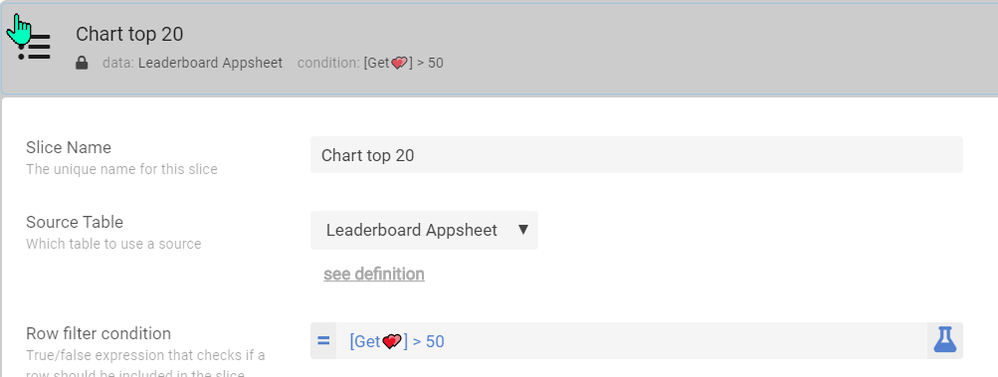The width and height of the screenshot is (998, 377).
Task: Click the Source Table label
Action: 74,222
